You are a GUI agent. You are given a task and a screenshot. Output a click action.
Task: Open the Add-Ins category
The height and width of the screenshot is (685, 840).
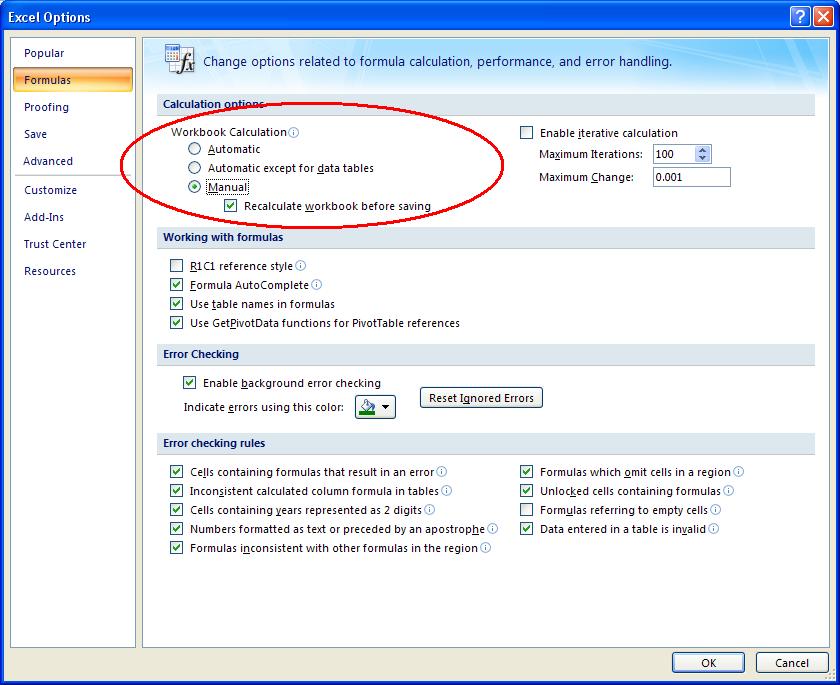coord(72,217)
